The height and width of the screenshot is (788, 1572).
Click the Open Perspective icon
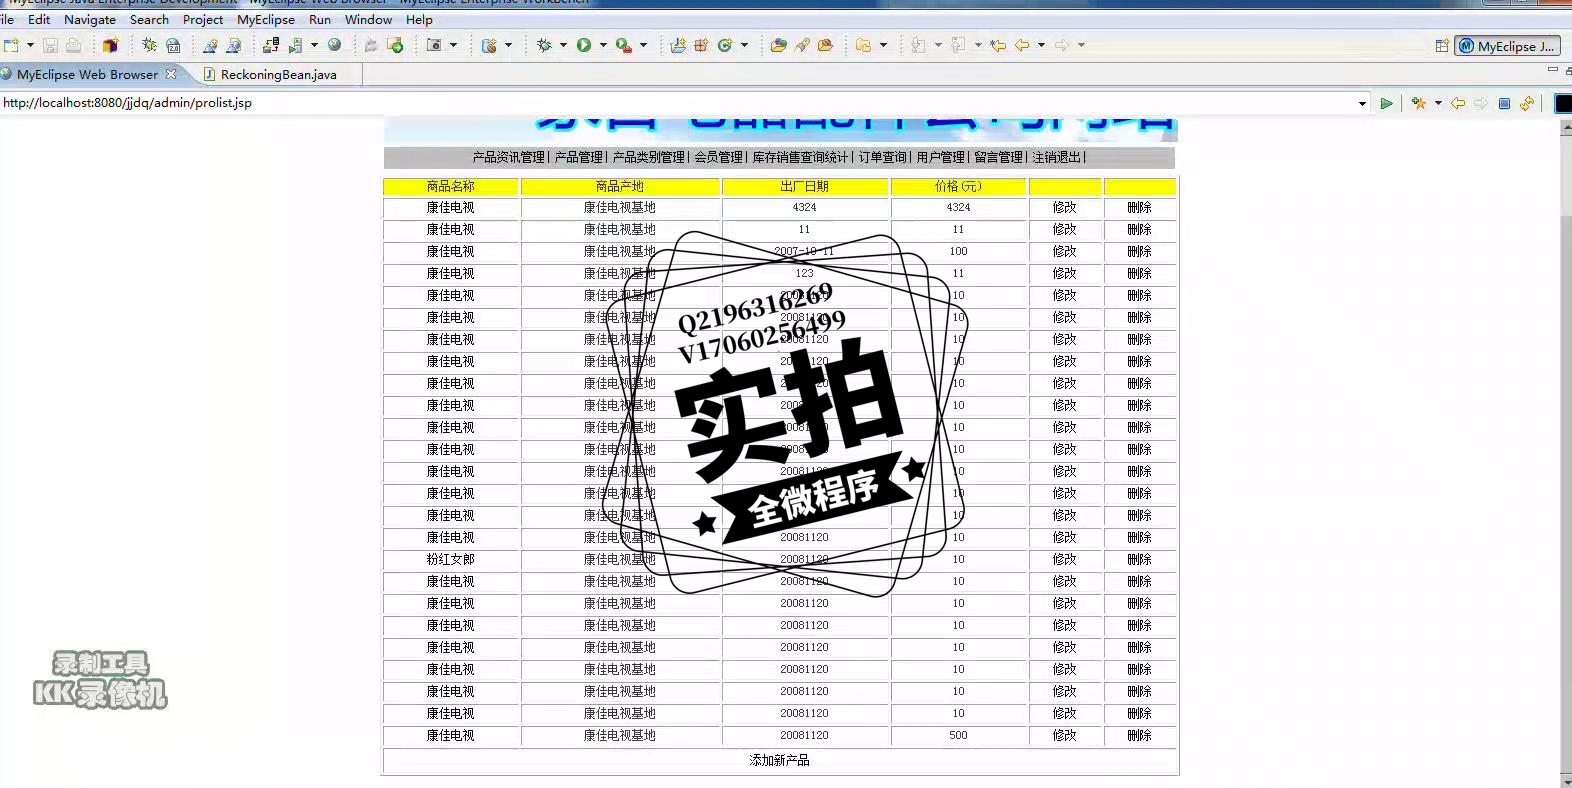pos(1442,46)
